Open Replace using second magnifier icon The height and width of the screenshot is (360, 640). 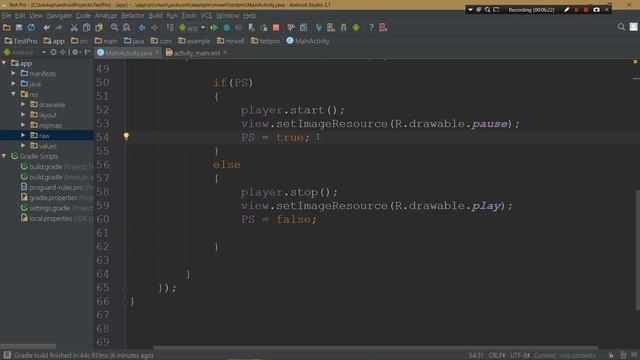pyautogui.click(x=127, y=27)
